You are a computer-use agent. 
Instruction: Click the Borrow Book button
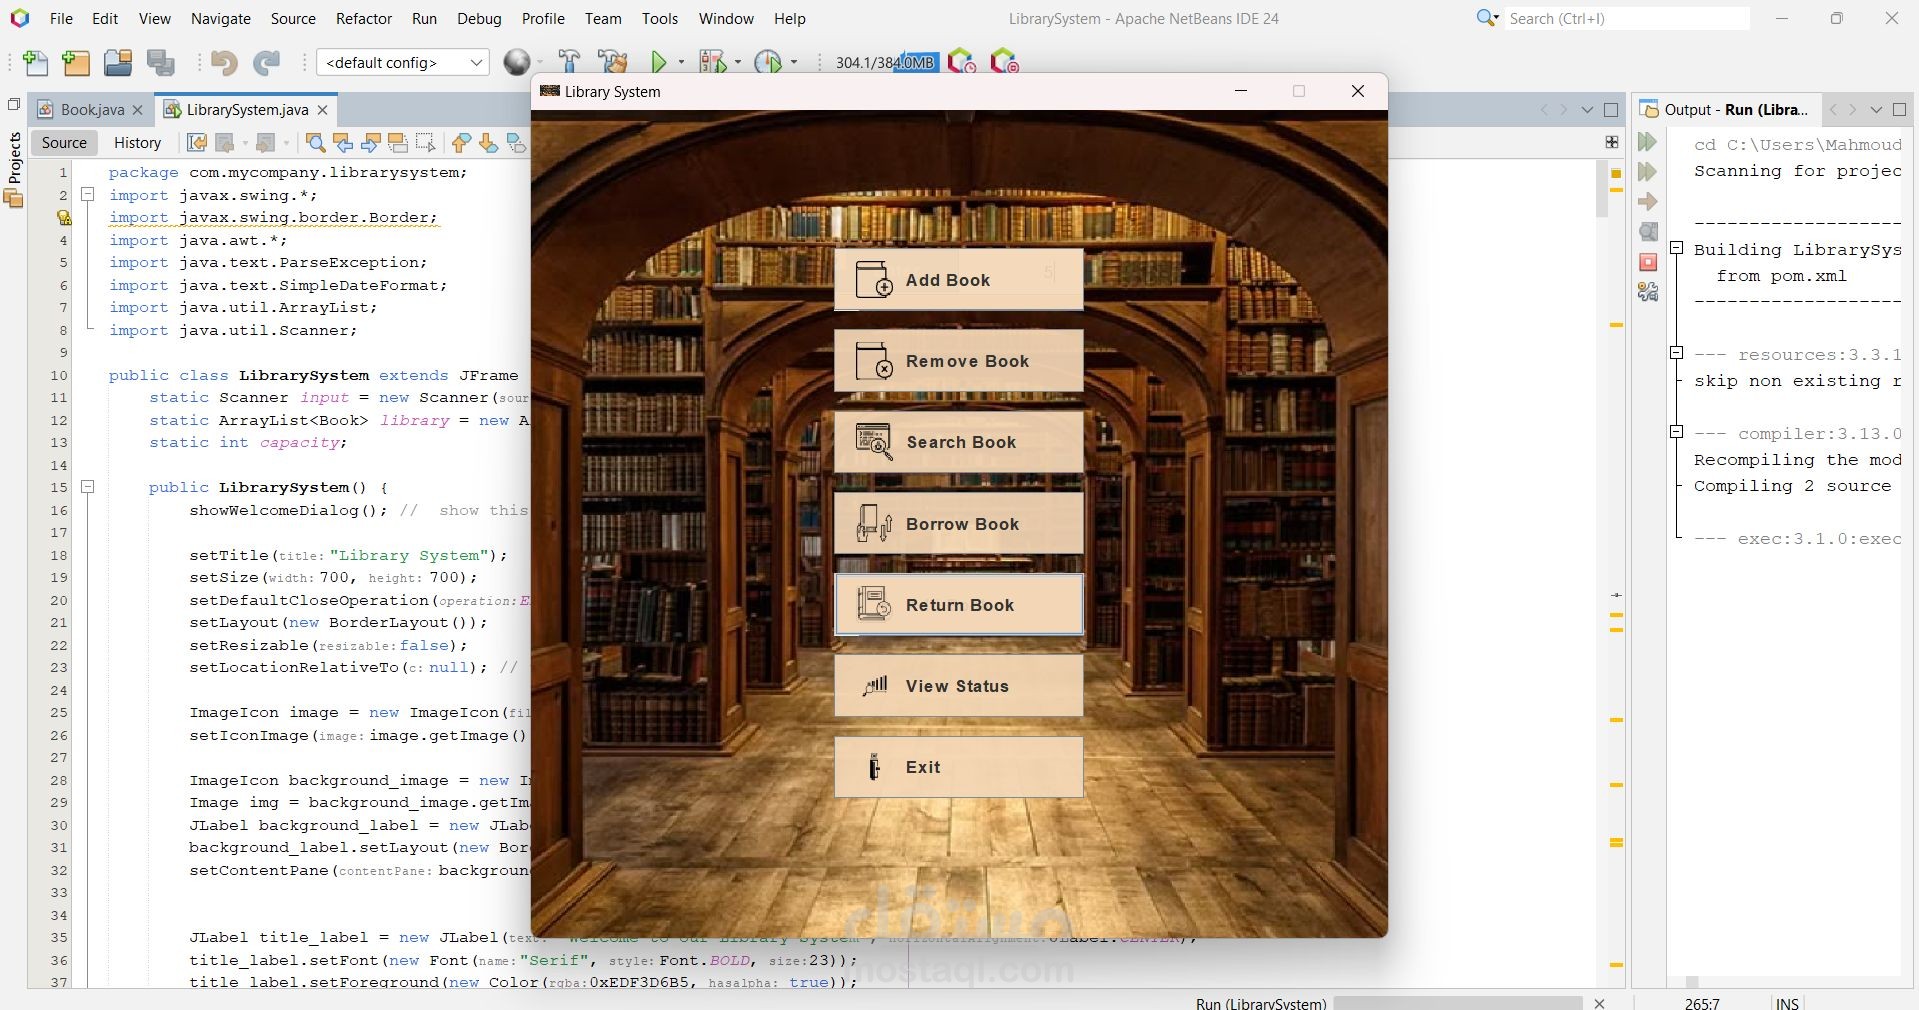(x=959, y=524)
